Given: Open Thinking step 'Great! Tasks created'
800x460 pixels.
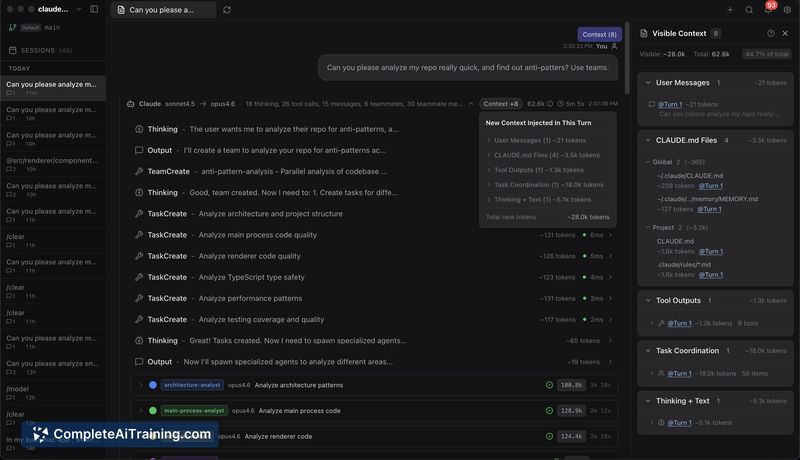Looking at the screenshot, I should pyautogui.click(x=374, y=341).
